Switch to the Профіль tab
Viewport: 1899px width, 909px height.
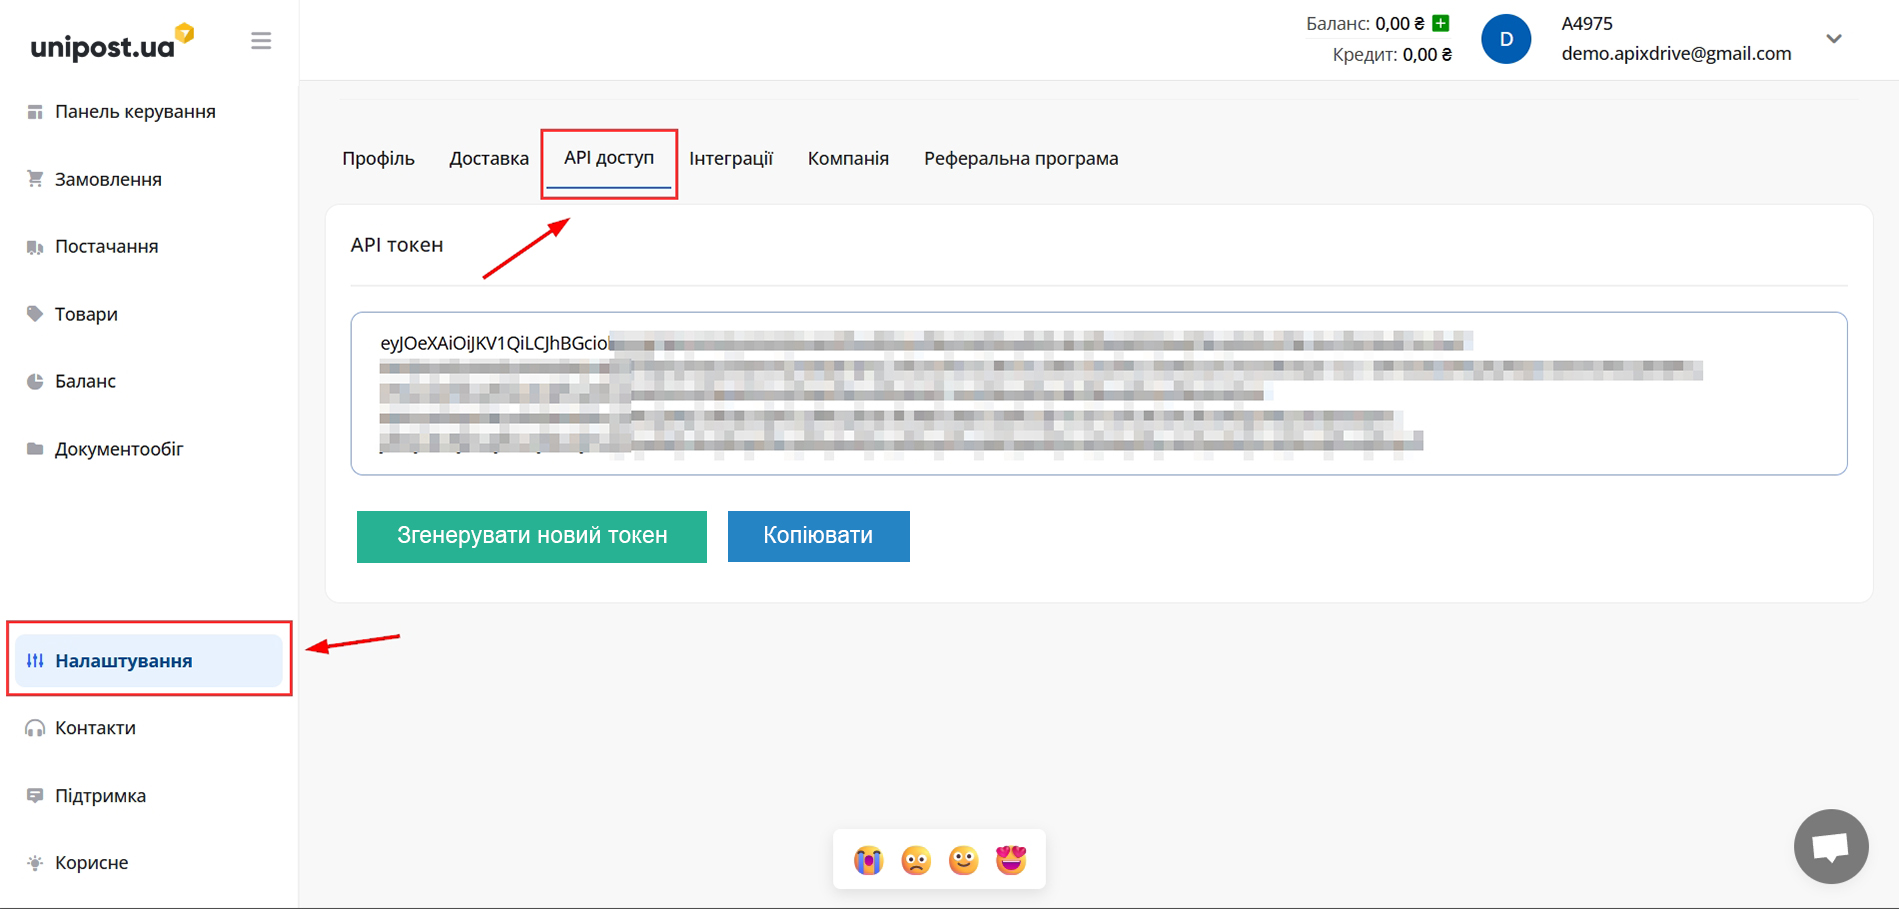pos(378,159)
